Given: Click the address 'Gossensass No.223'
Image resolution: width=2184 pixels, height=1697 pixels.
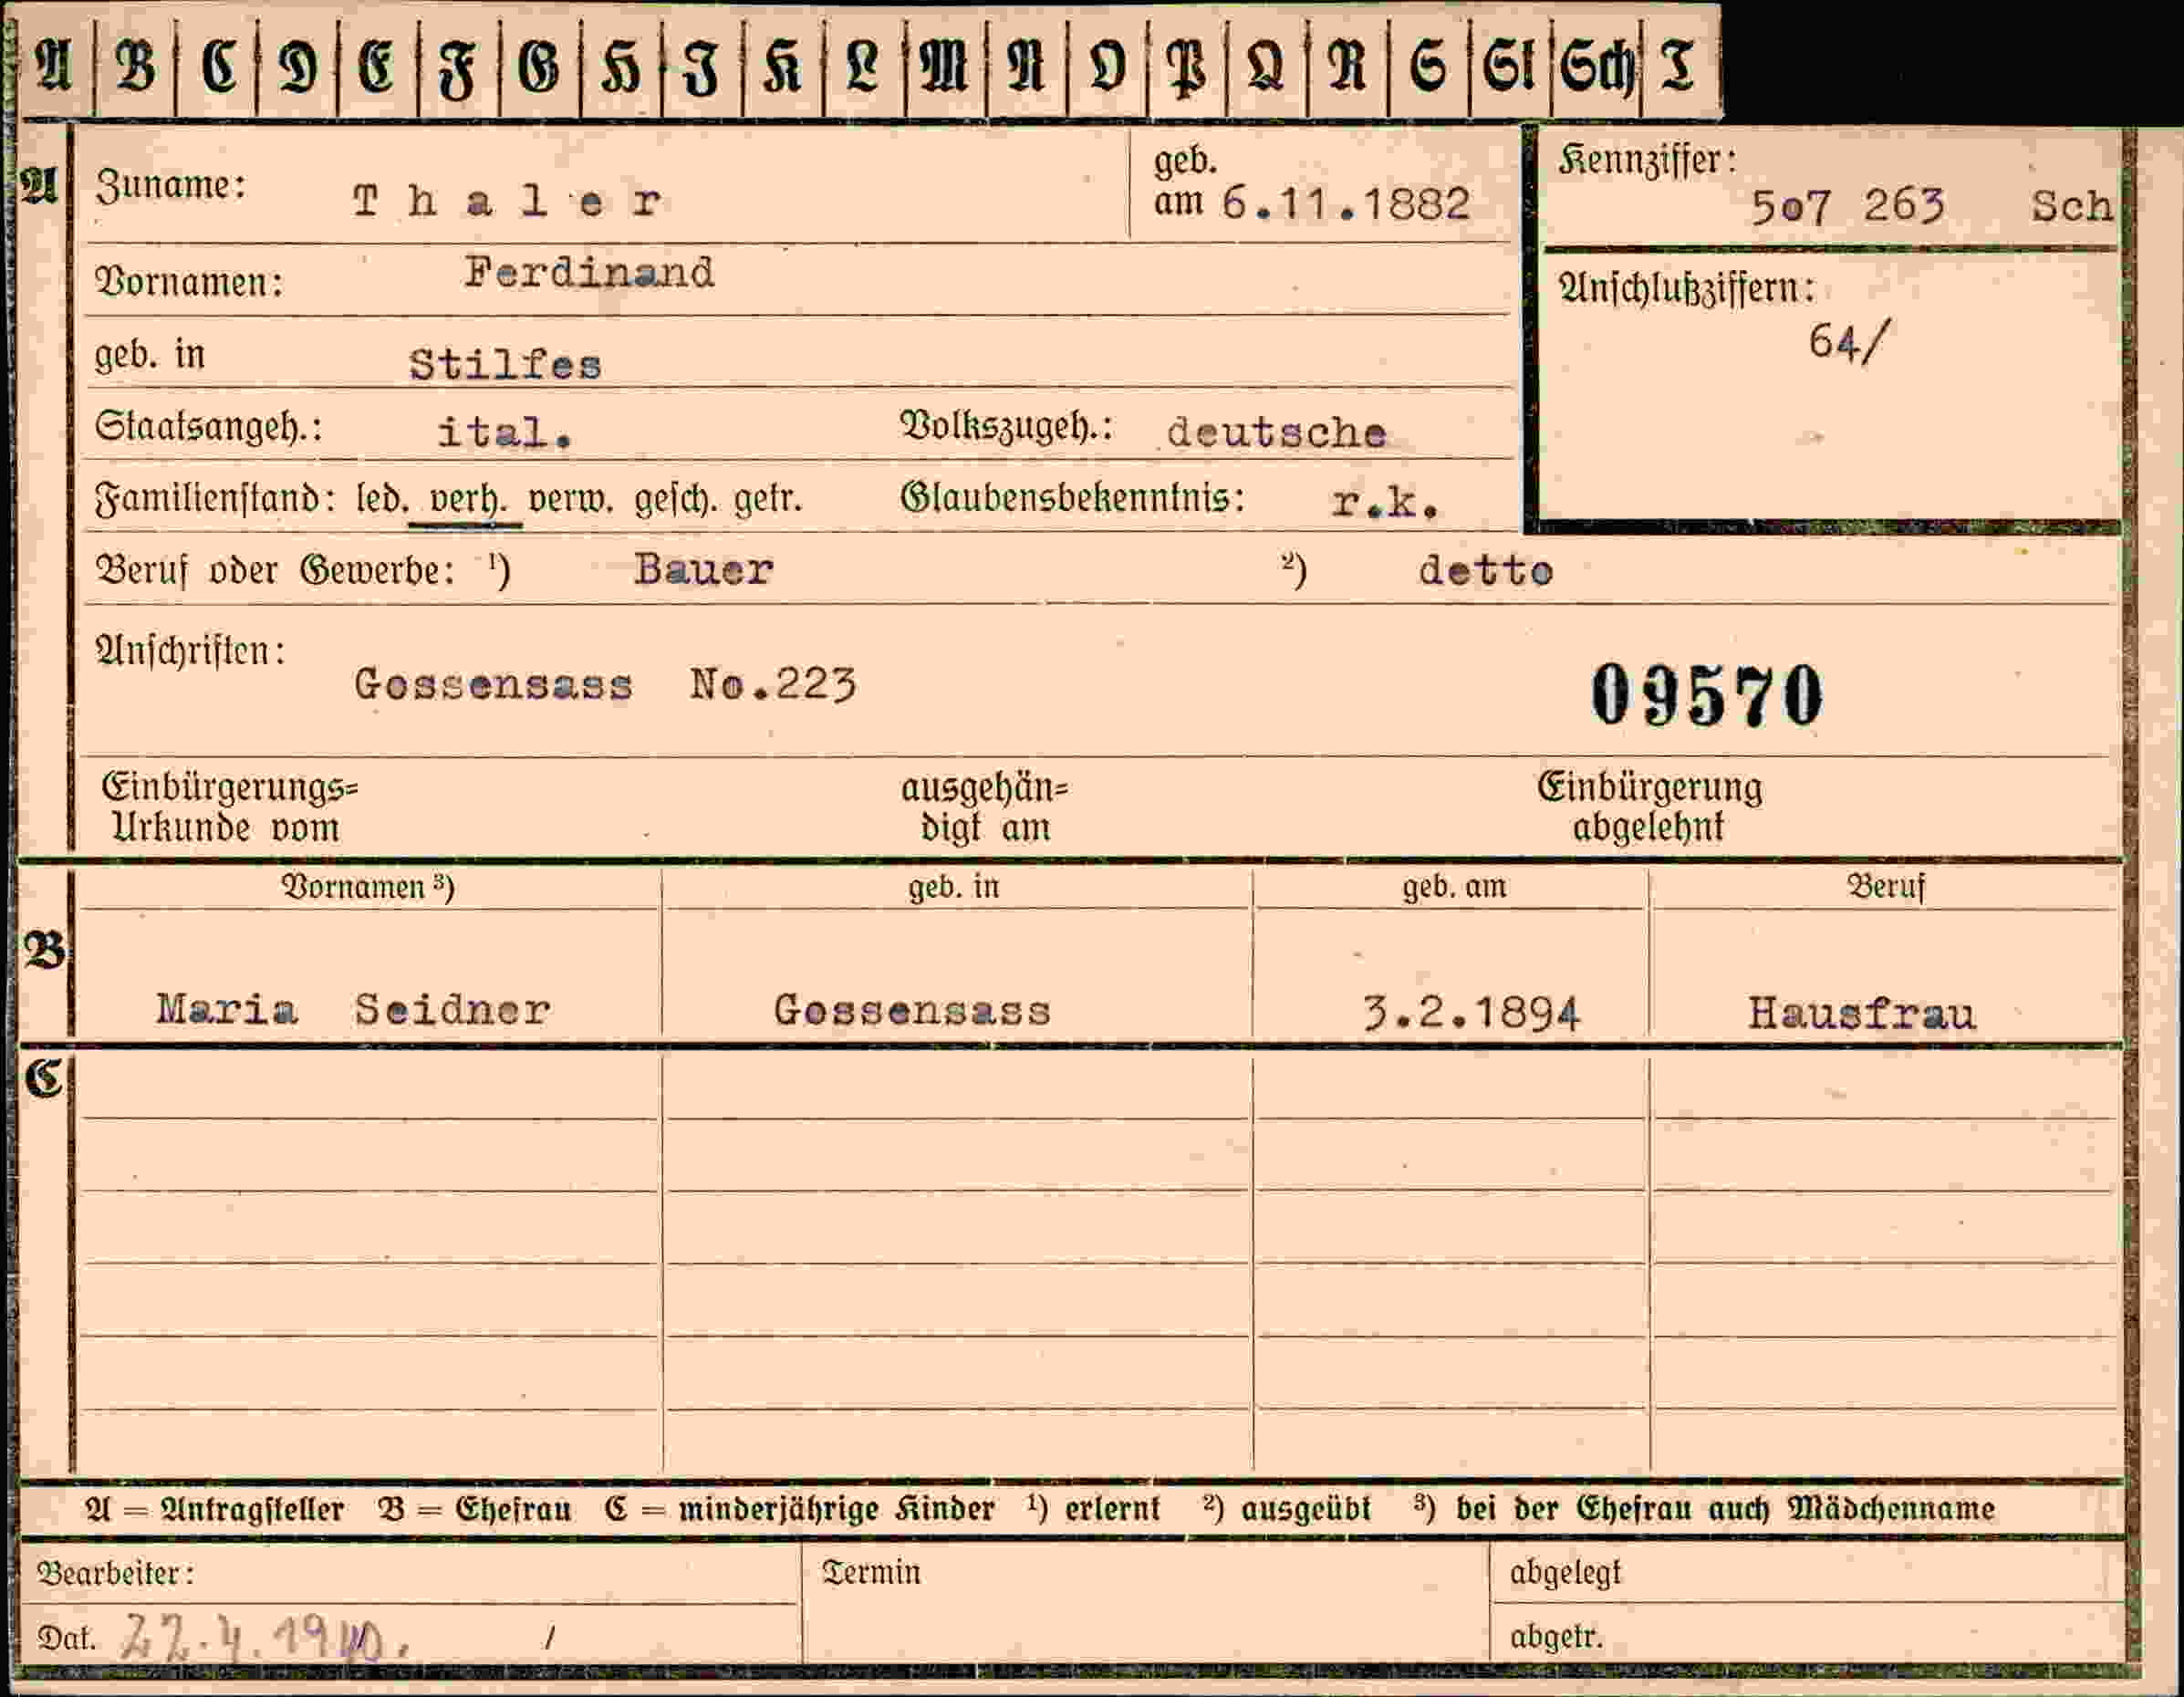Looking at the screenshot, I should pos(605,685).
